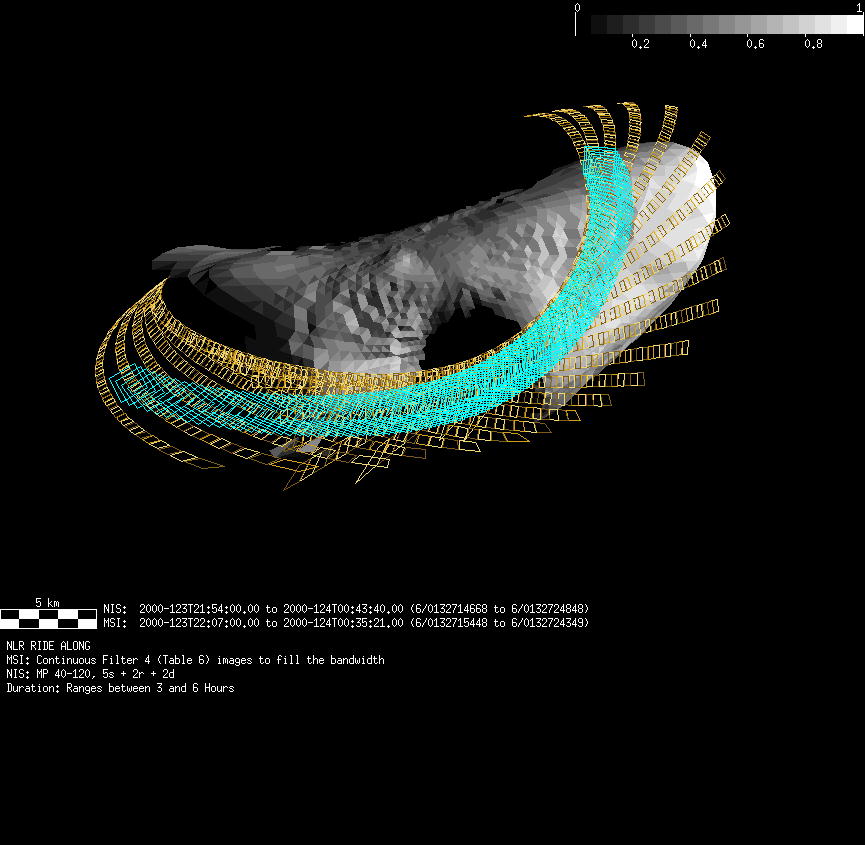Click the '5 km' scale label
This screenshot has height=845, width=865.
click(x=47, y=602)
